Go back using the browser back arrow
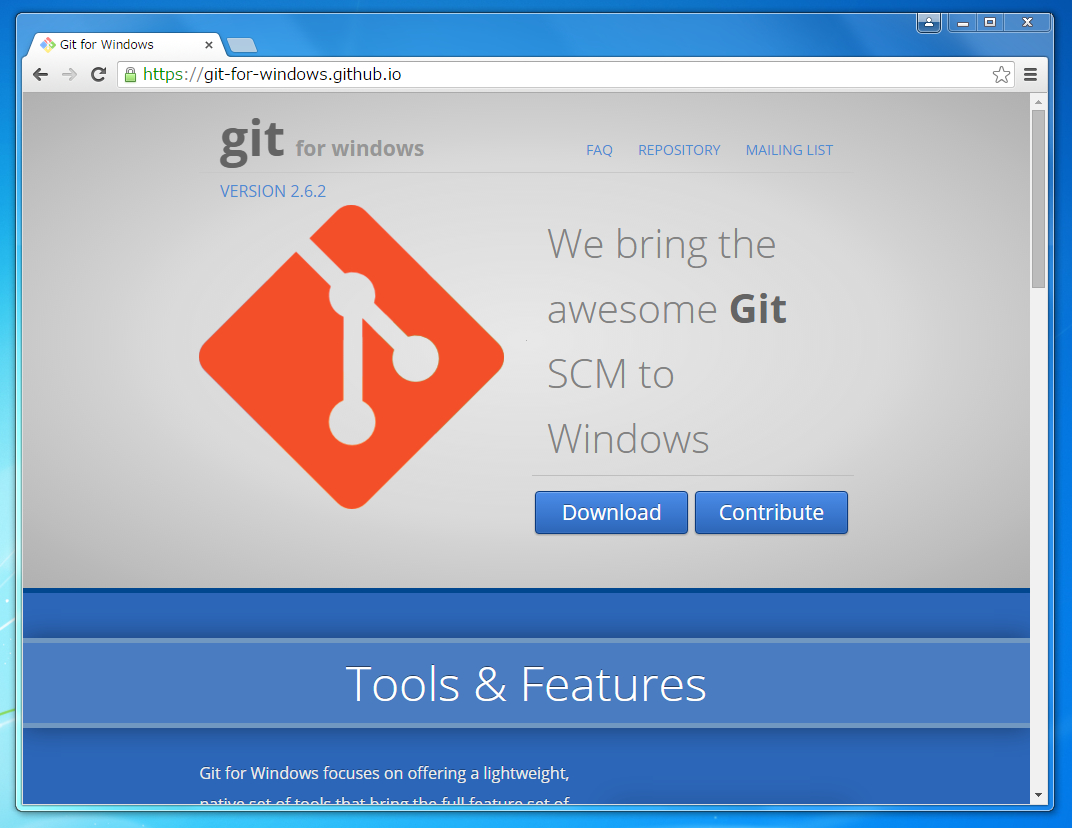 click(40, 74)
